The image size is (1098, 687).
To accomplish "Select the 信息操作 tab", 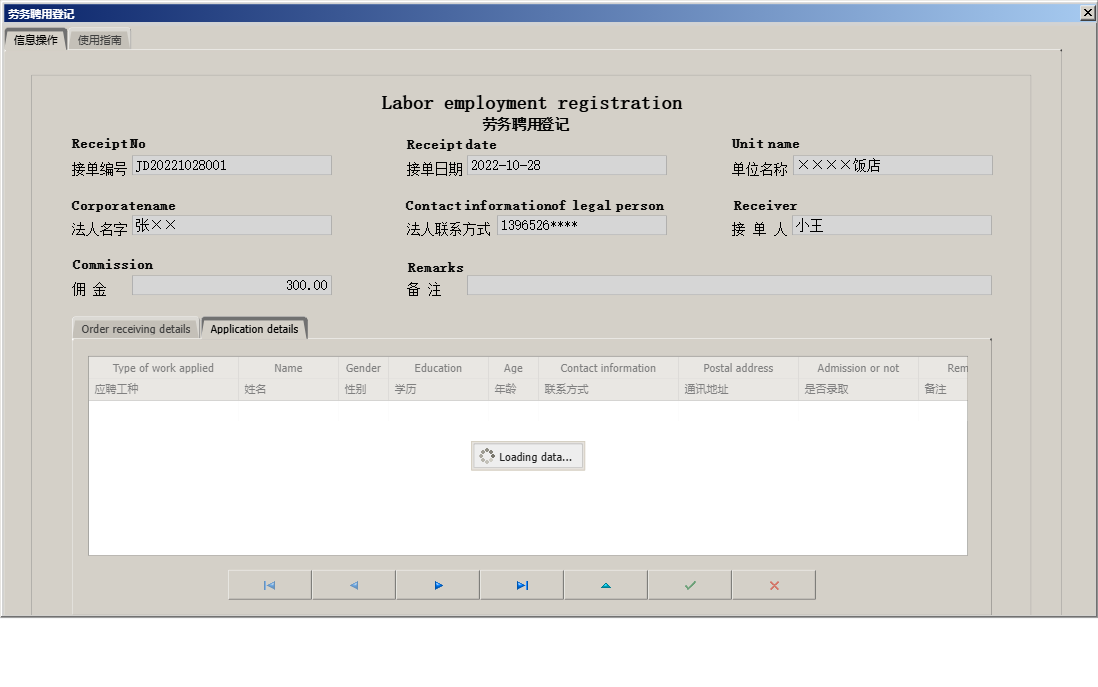I will 36,40.
